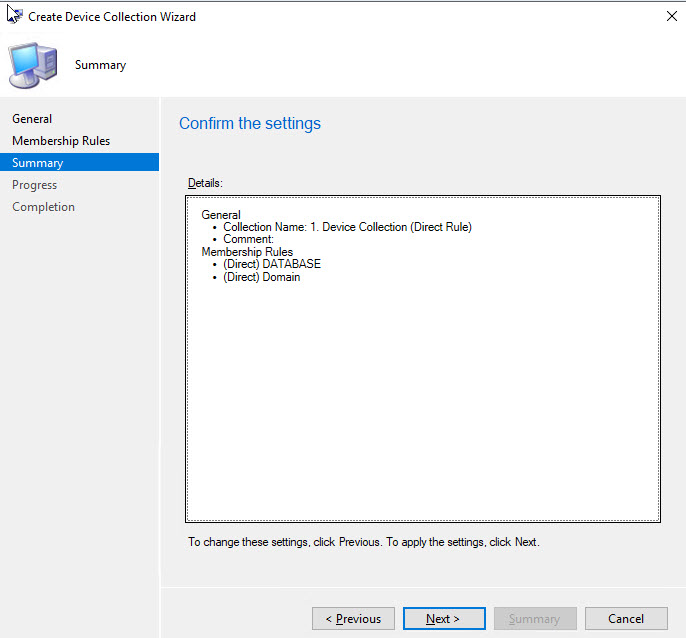The image size is (686, 638).
Task: Go to the Membership Rules step in the sidebar
Action: pos(61,141)
